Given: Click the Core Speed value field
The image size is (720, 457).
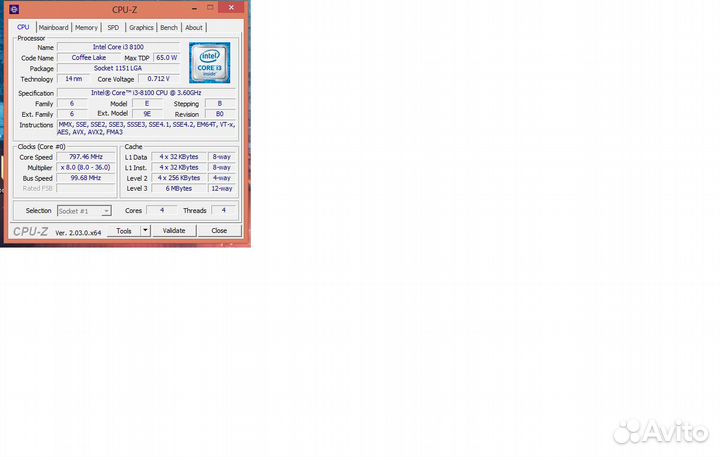Looking at the screenshot, I should (x=86, y=157).
